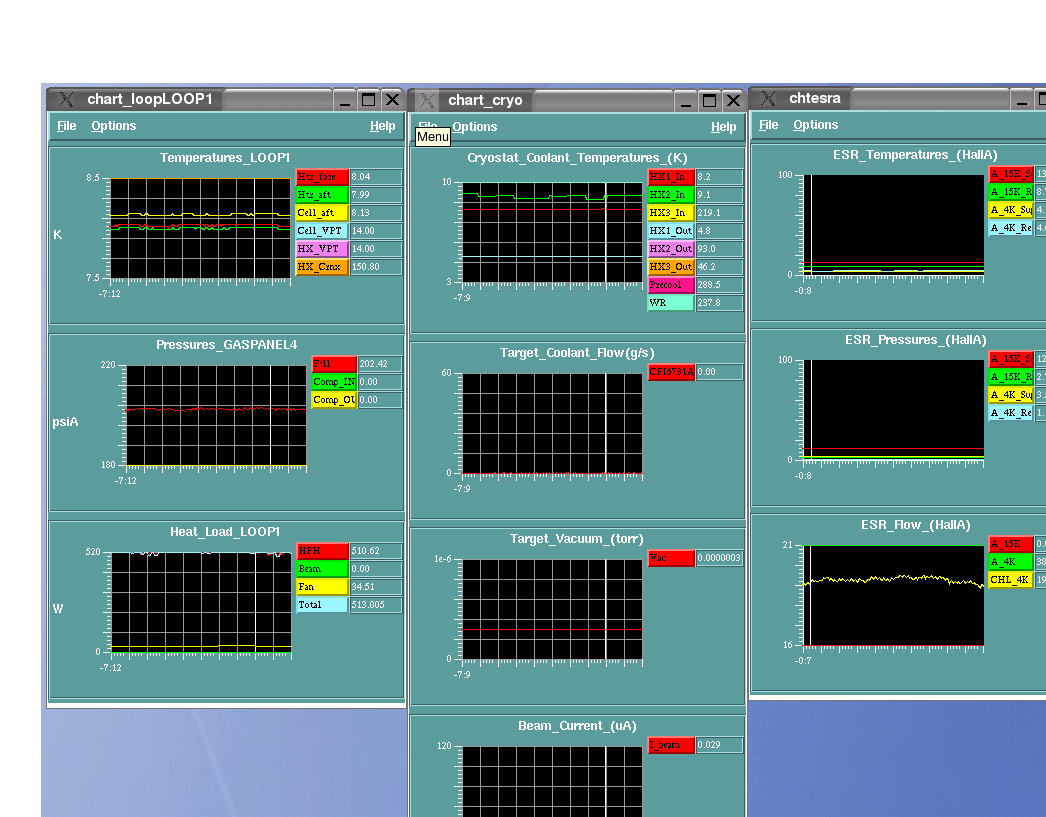The image size is (1046, 817).
Task: Click inside the Pressures_GASPANEL4 plot area
Action: pyautogui.click(x=216, y=416)
